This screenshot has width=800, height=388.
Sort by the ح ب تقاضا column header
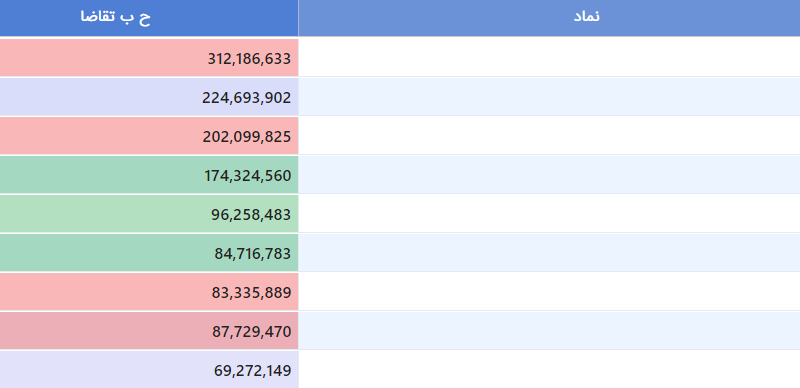click(x=149, y=18)
